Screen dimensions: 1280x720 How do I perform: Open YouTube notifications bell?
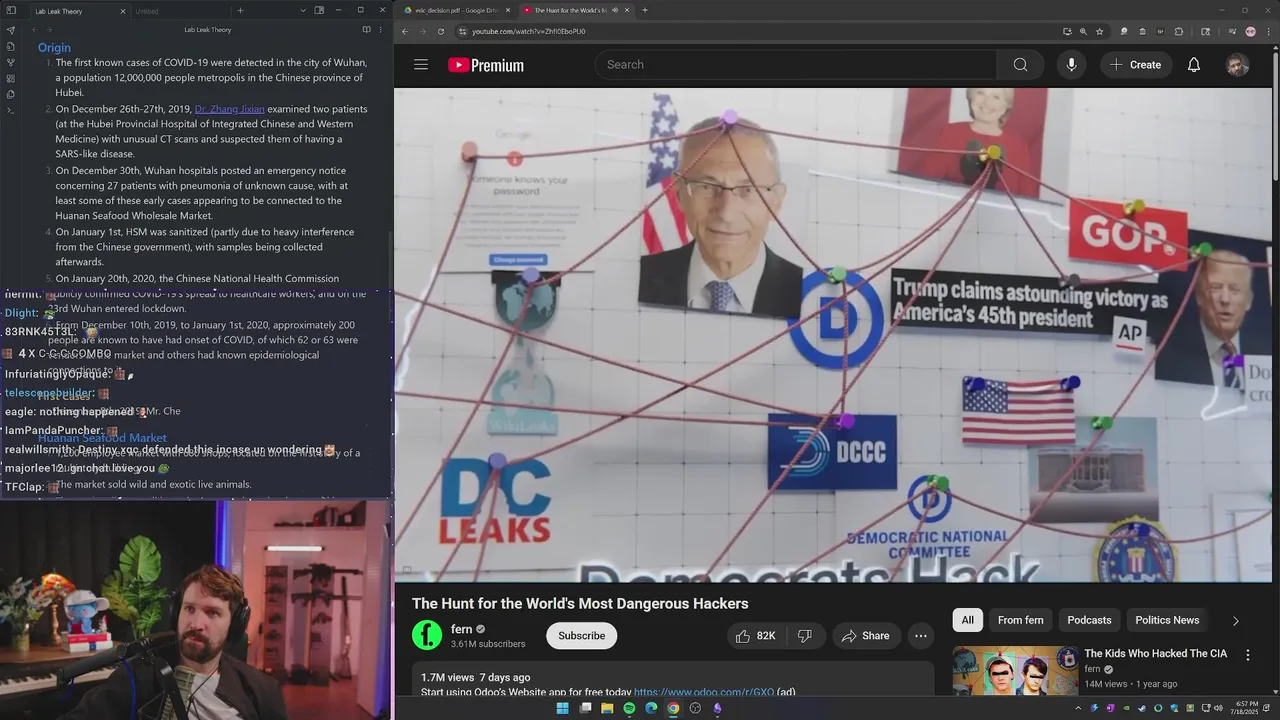[x=1194, y=65]
